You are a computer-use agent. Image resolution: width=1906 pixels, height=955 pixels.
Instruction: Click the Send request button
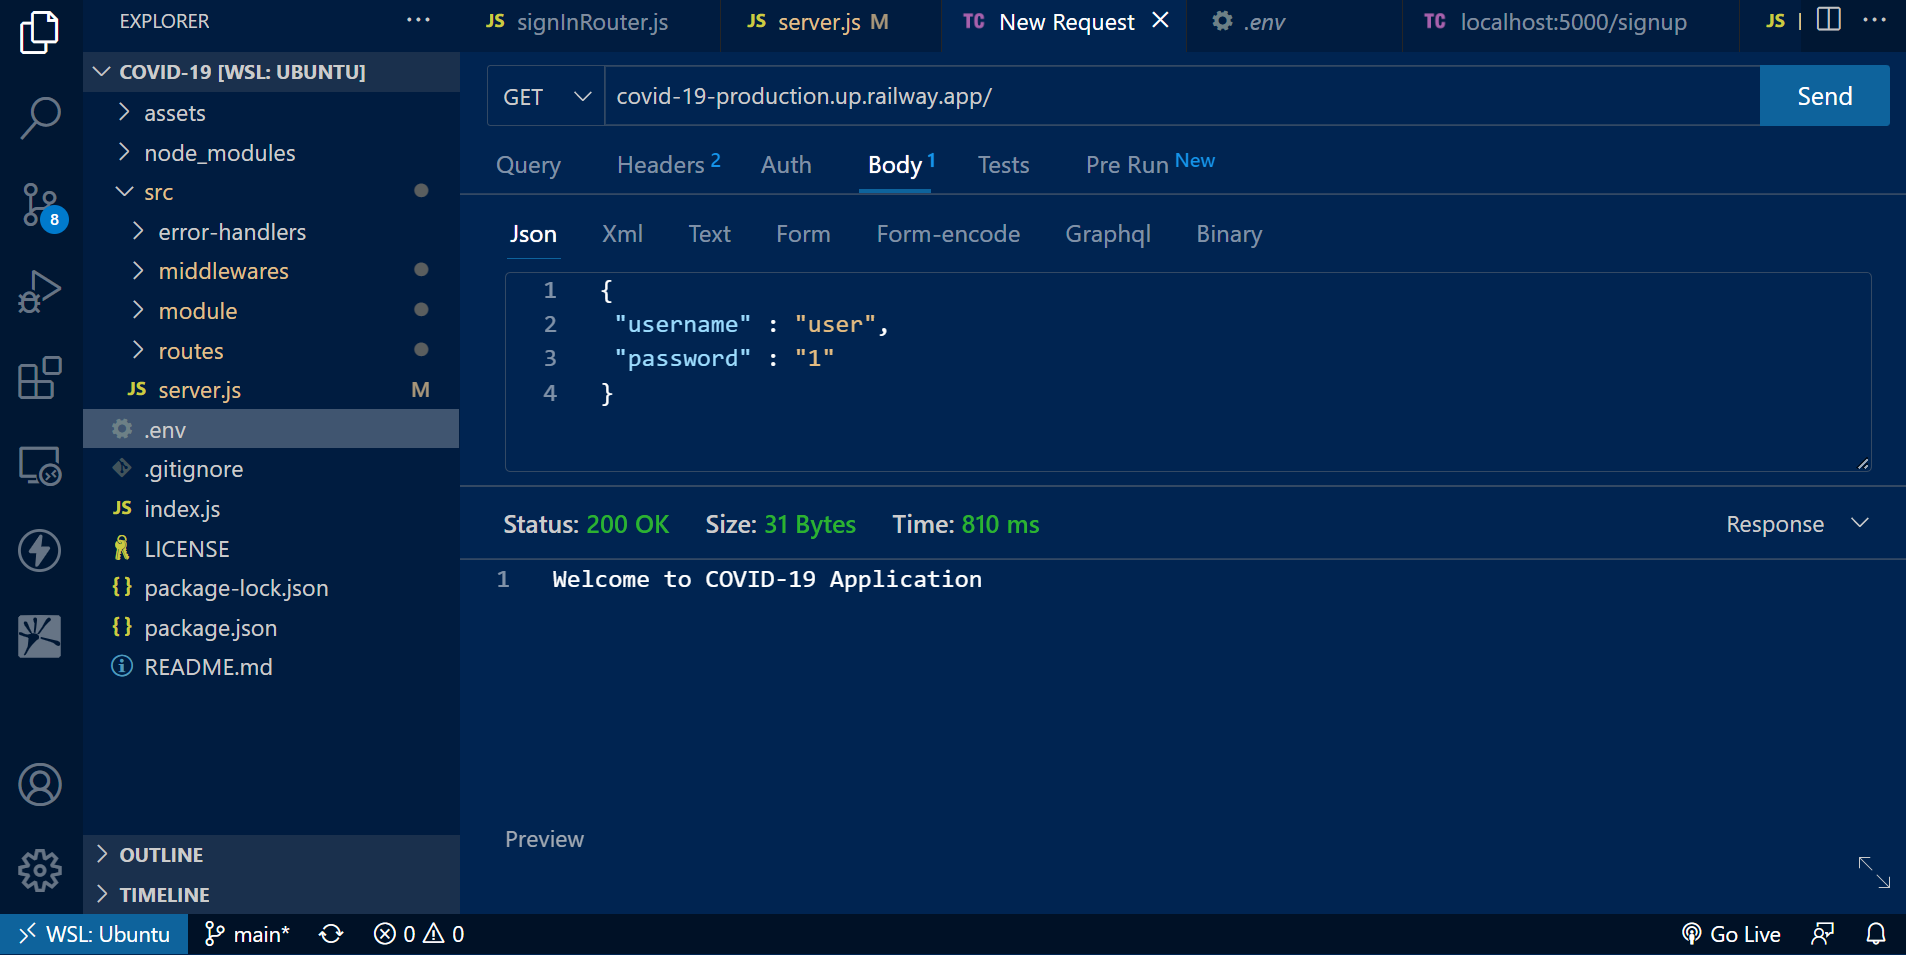coord(1824,96)
